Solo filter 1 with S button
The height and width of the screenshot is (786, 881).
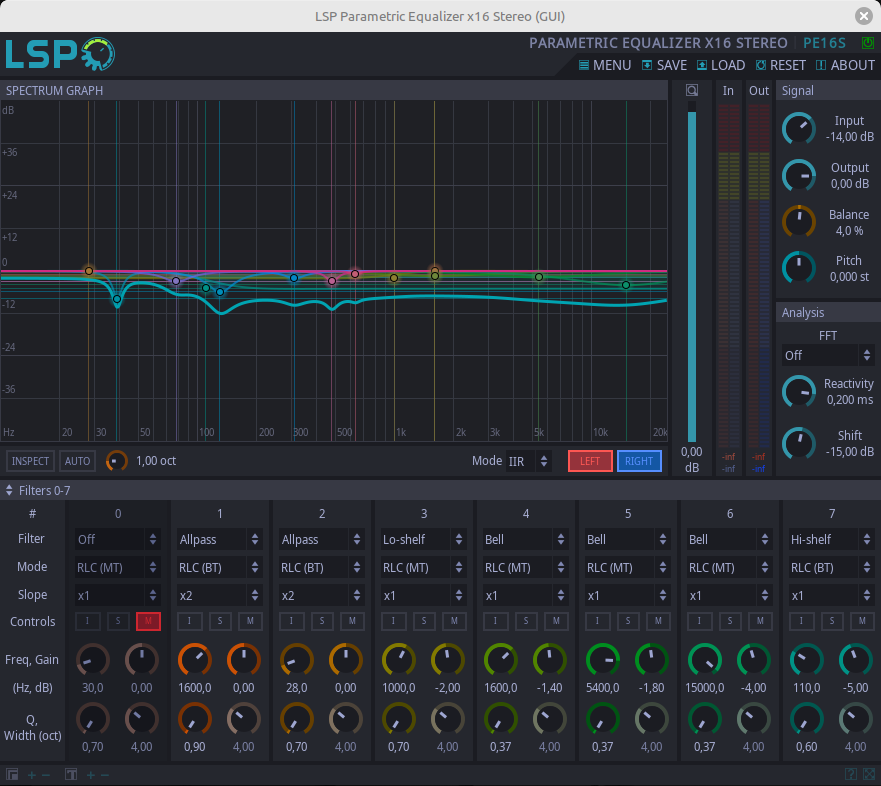coord(220,621)
